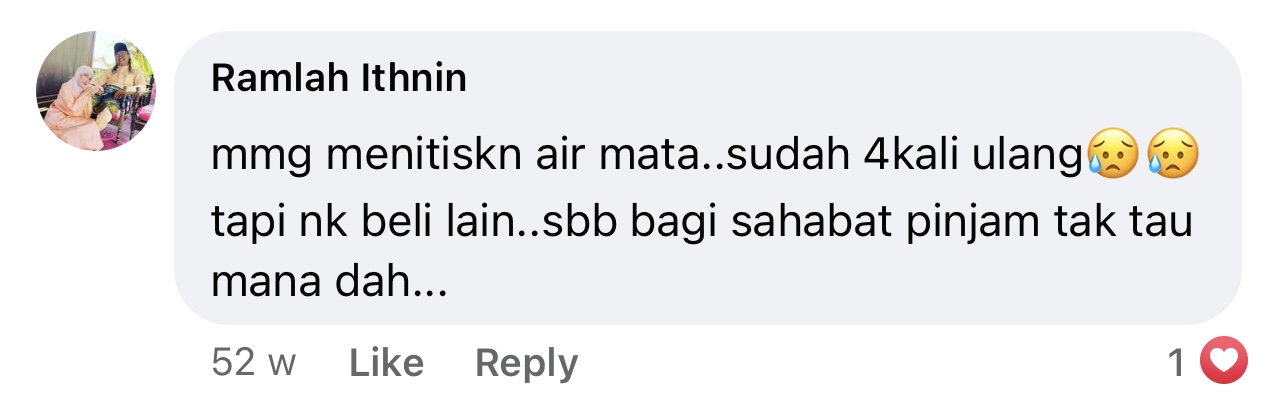This screenshot has width=1284, height=408.
Task: Open Ramlah Ithnin's profile via name
Action: (339, 79)
